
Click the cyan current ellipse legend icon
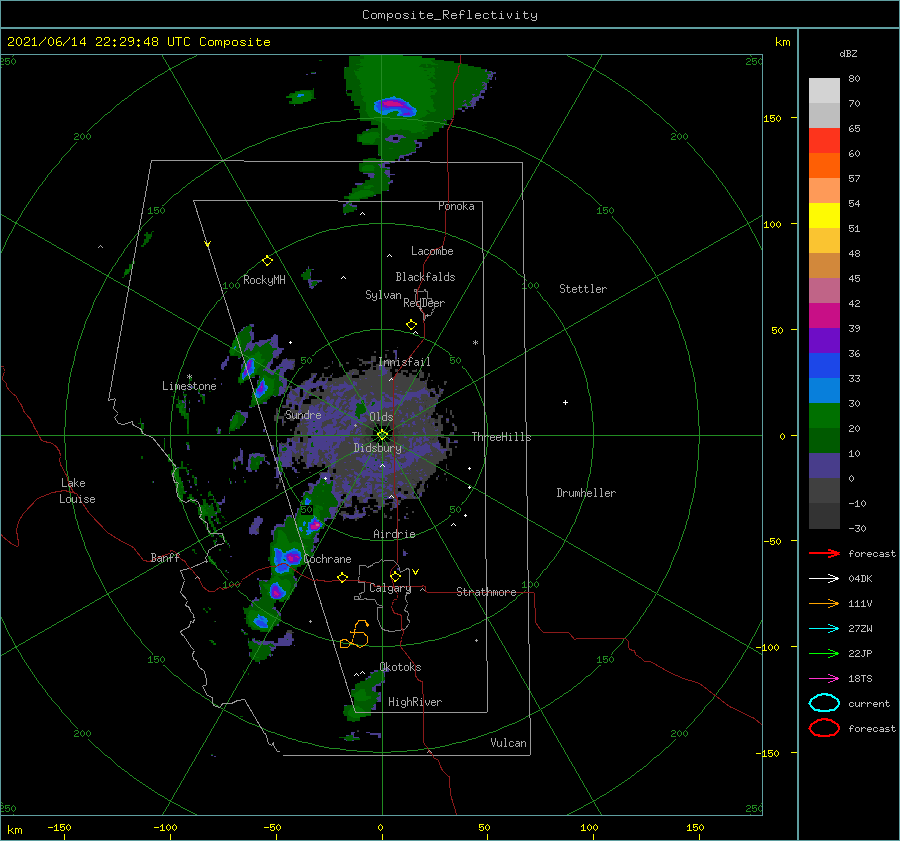[824, 703]
